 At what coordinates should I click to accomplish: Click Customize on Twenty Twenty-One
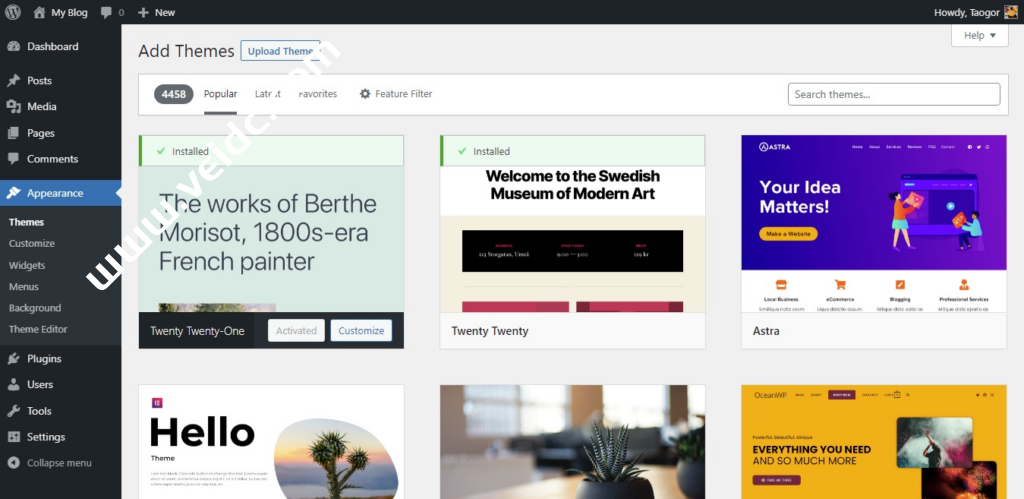coord(361,330)
